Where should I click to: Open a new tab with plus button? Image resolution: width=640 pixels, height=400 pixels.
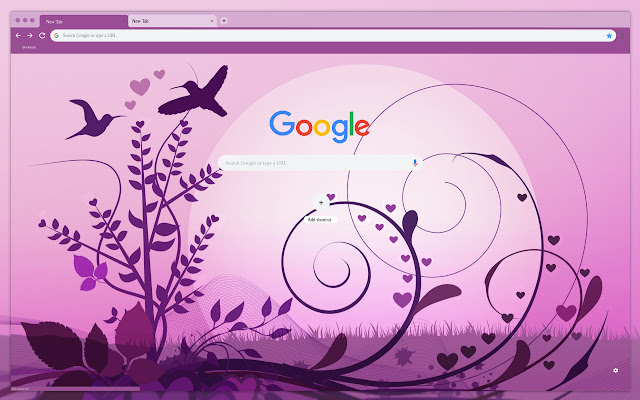(224, 21)
